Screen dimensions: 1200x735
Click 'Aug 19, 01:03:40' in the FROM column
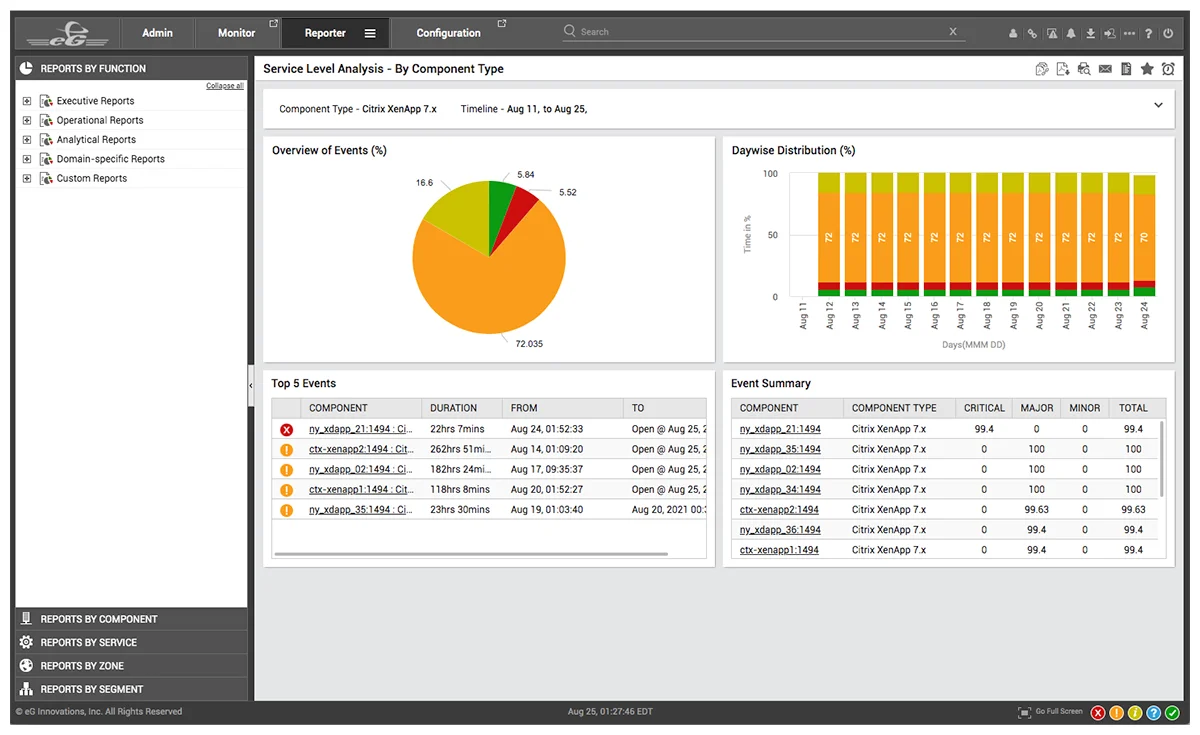click(547, 510)
